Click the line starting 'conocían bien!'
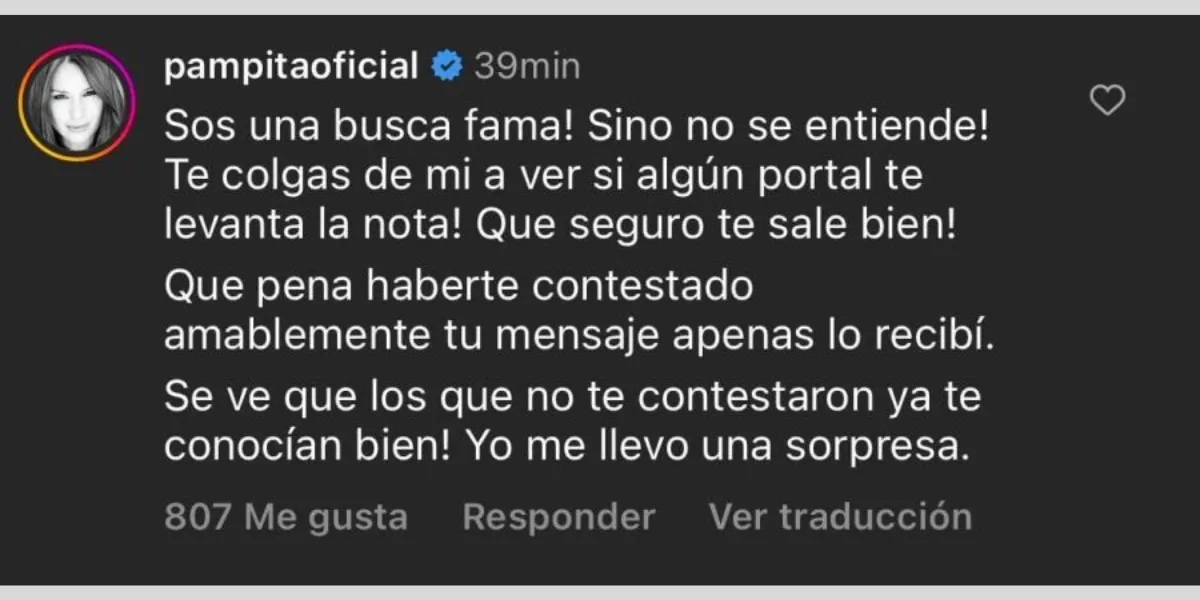Image resolution: width=1200 pixels, height=600 pixels. (567, 447)
